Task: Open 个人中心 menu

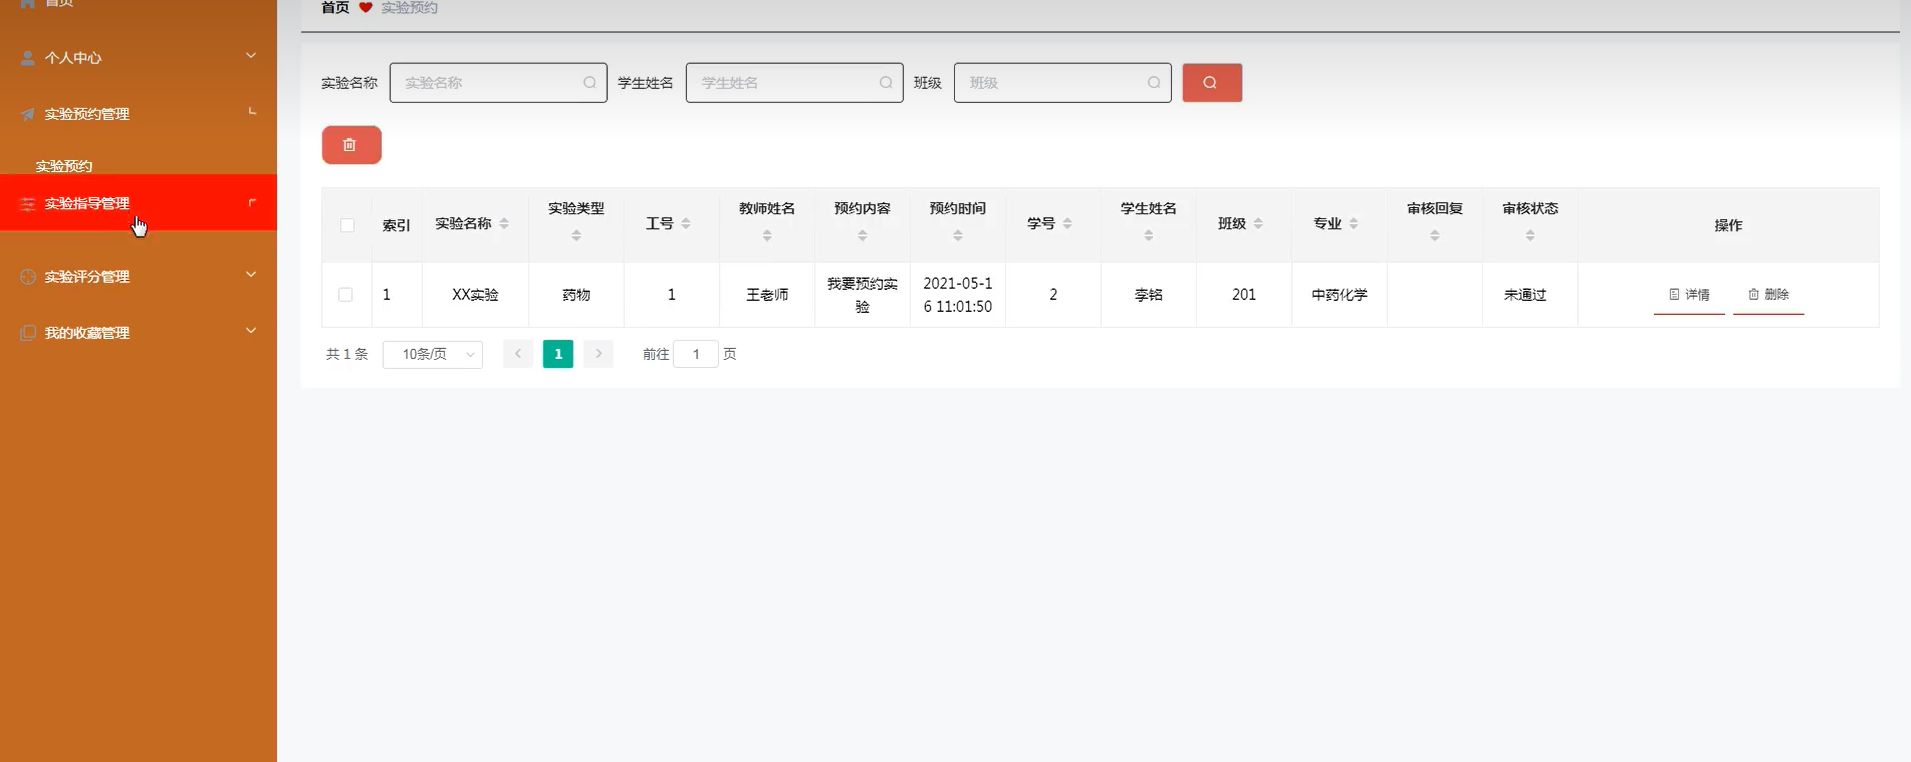Action: point(139,58)
